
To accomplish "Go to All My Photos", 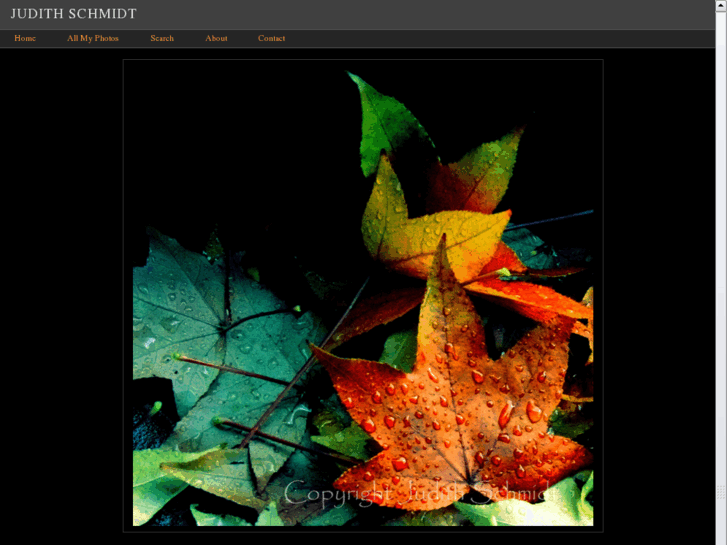I will click(x=93, y=38).
